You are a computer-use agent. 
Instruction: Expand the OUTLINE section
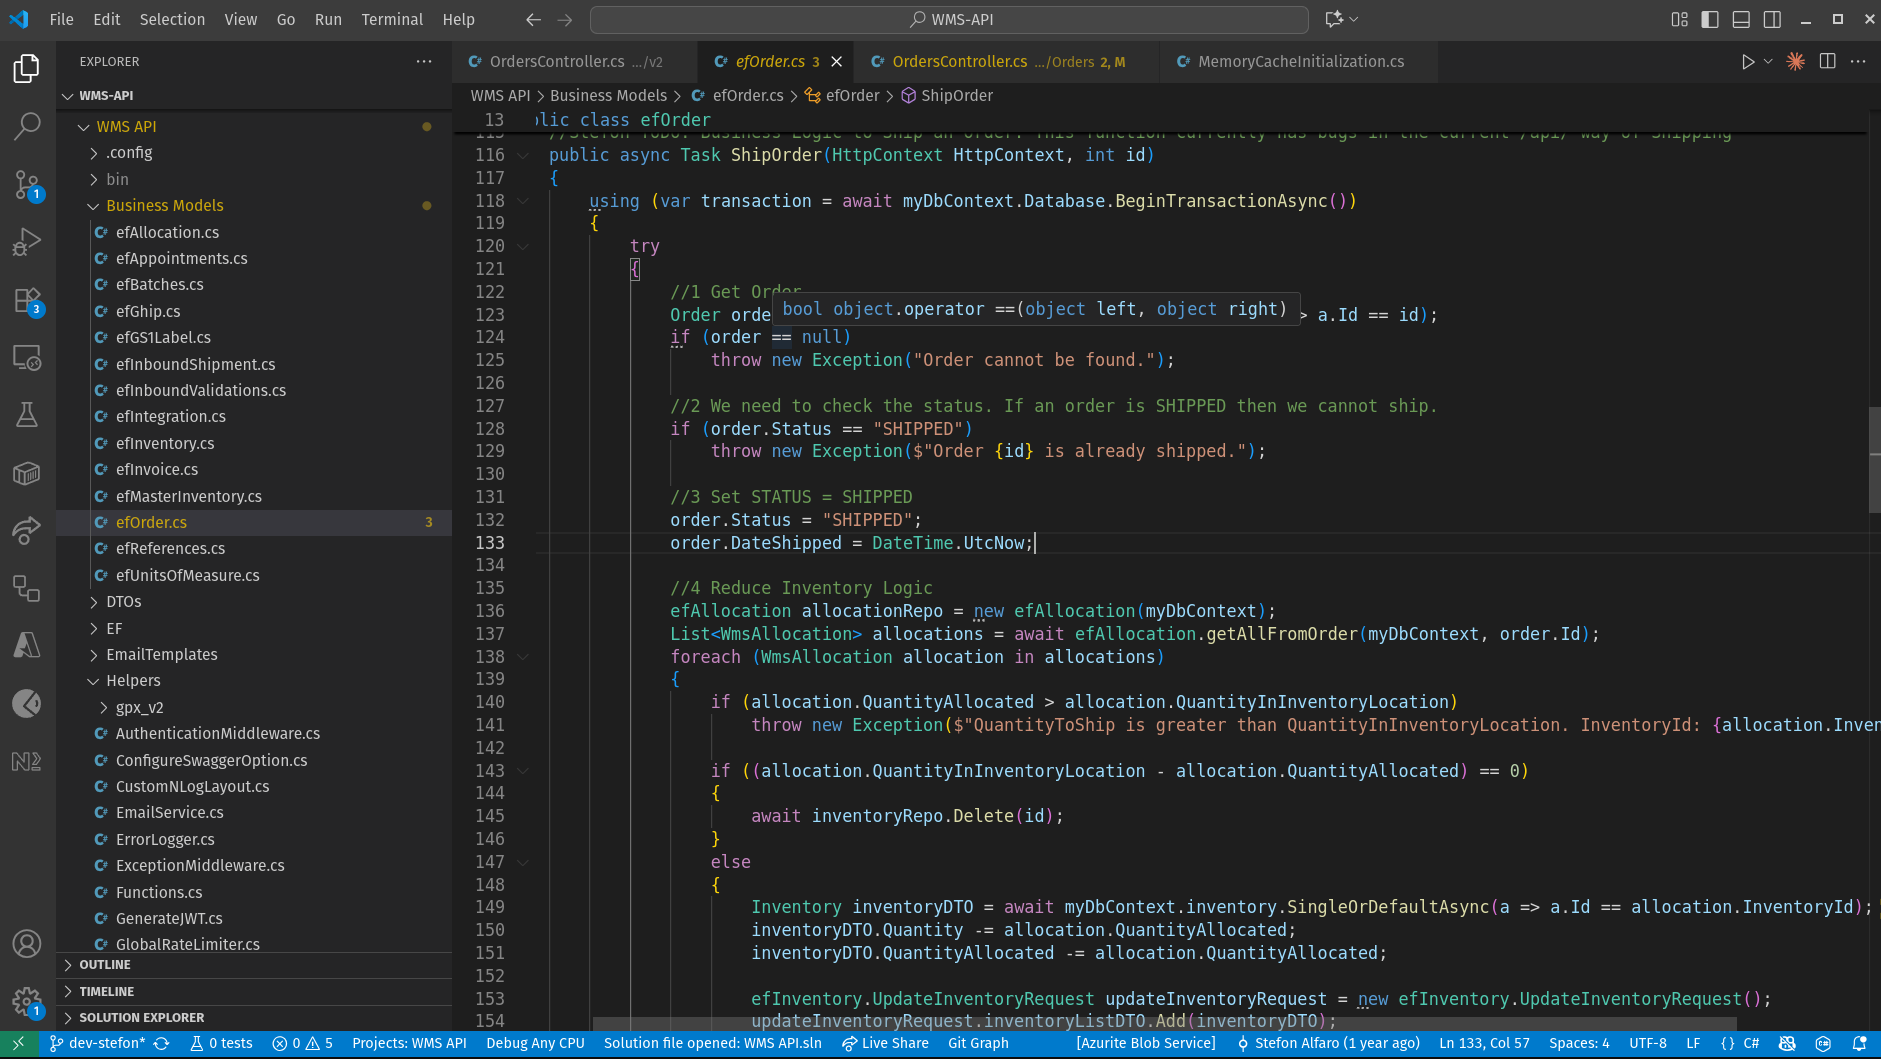point(105,965)
